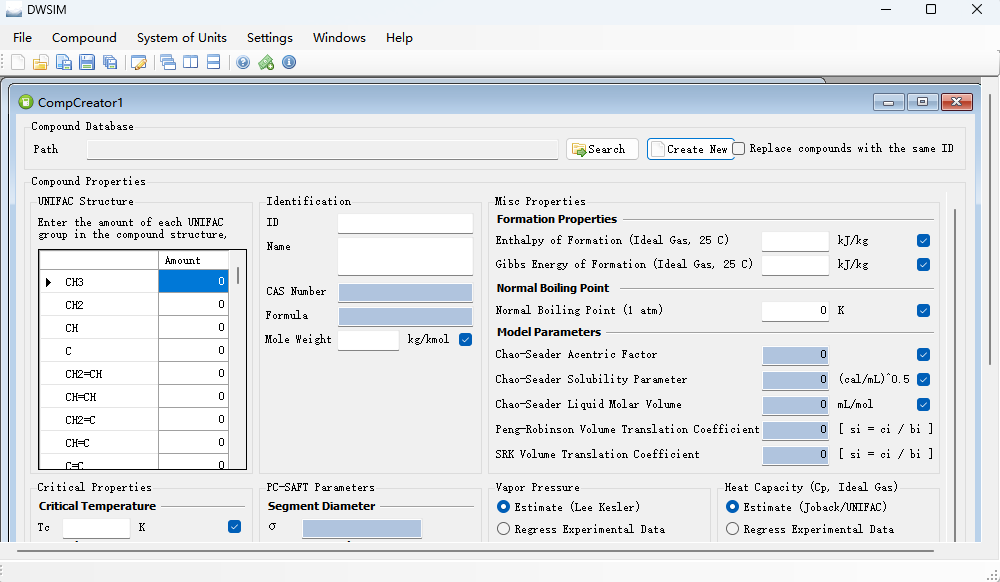1000x582 pixels.
Task: Click the Open folder toolbar icon
Action: point(41,62)
